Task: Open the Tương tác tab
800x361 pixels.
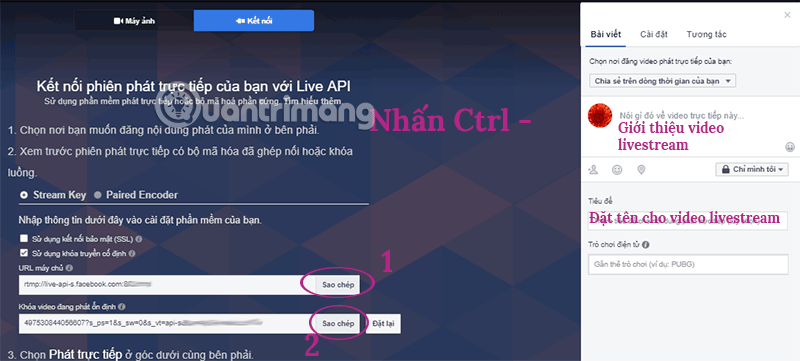Action: [706, 35]
